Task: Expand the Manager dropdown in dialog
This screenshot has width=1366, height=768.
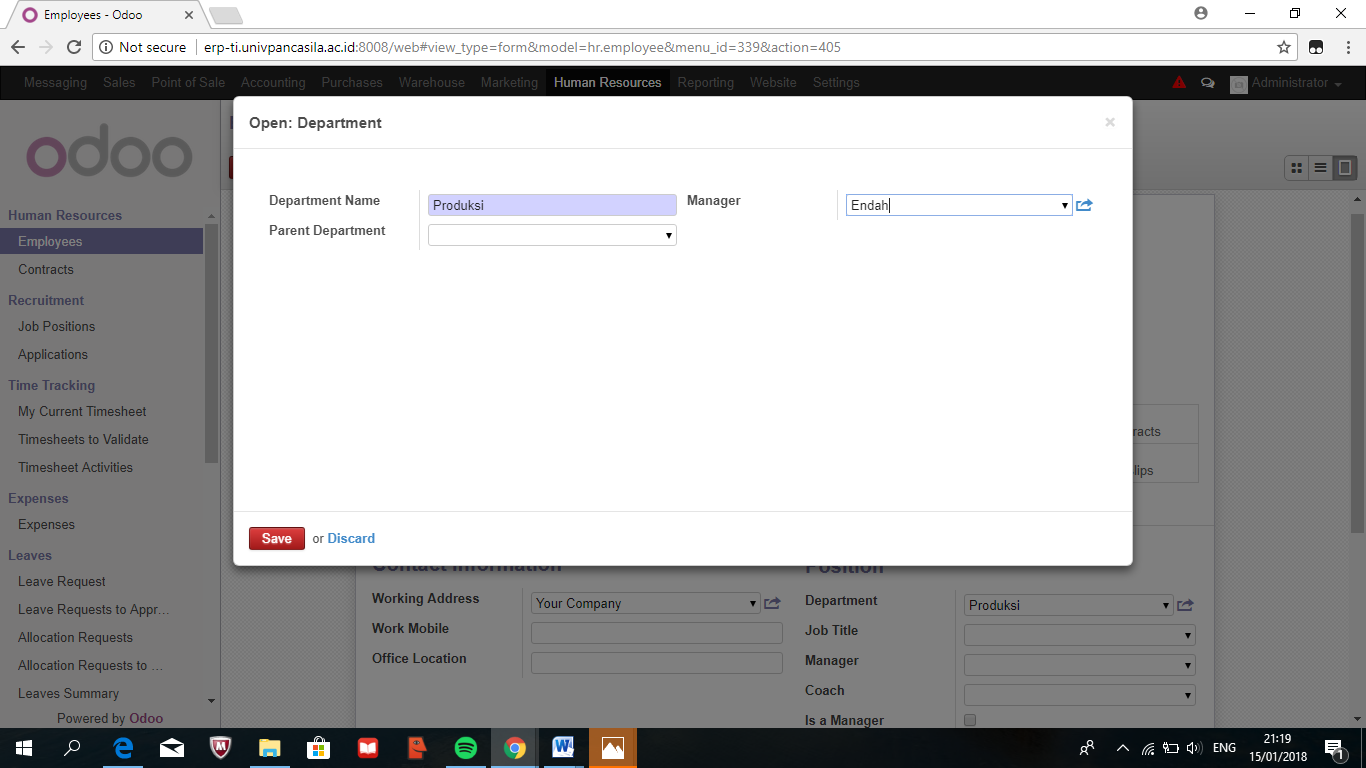Action: 1064,206
